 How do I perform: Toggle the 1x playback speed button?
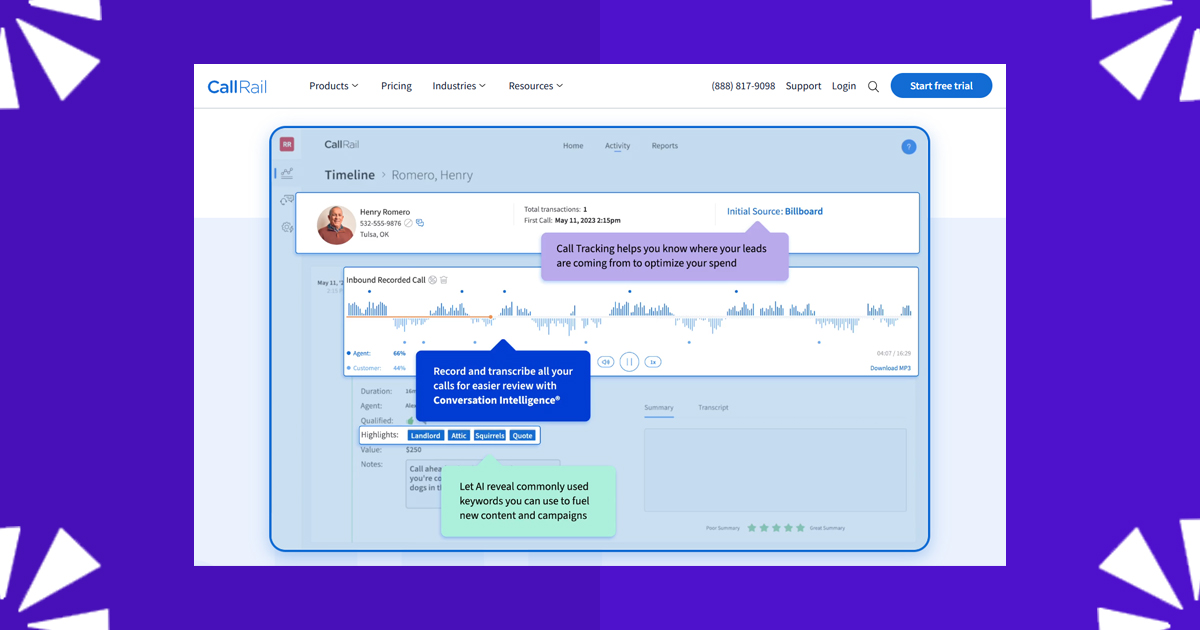pos(653,362)
